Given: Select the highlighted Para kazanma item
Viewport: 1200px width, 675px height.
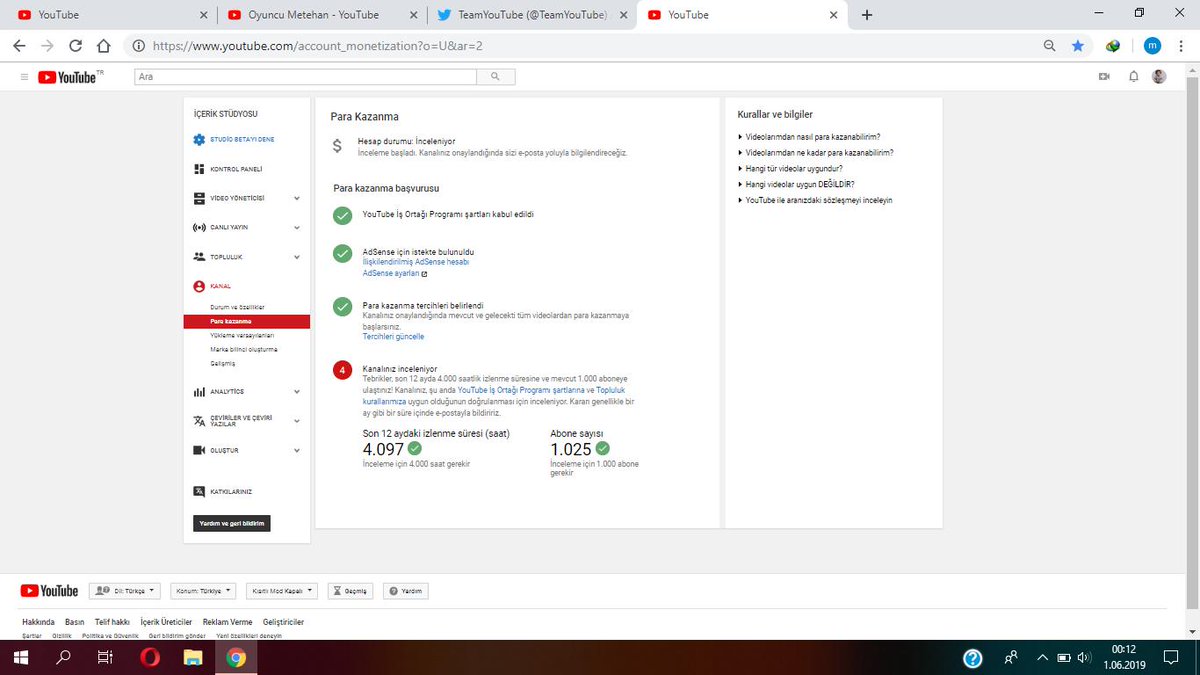Looking at the screenshot, I should coord(247,321).
